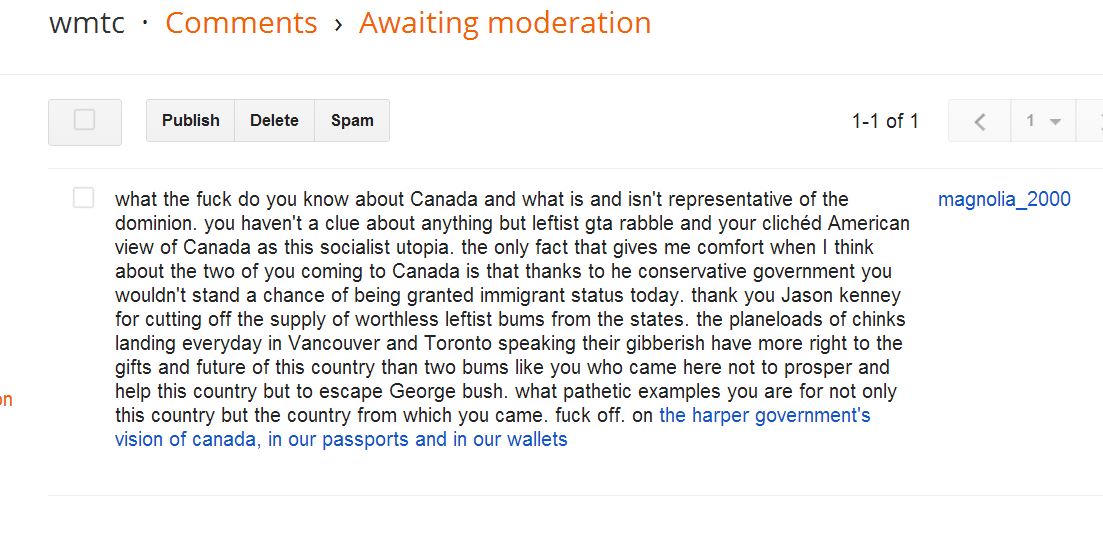
Task: Click the dot separator after wmtc
Action: tap(145, 22)
